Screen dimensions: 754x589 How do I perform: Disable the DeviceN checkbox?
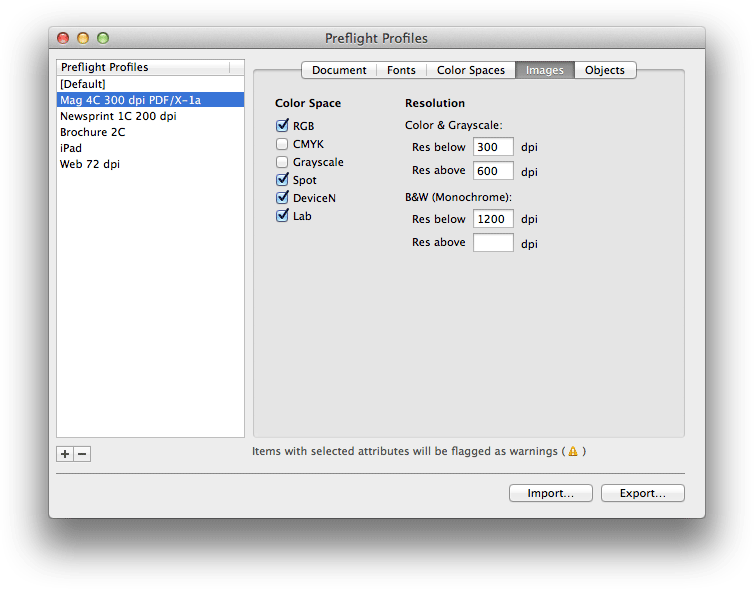click(282, 198)
